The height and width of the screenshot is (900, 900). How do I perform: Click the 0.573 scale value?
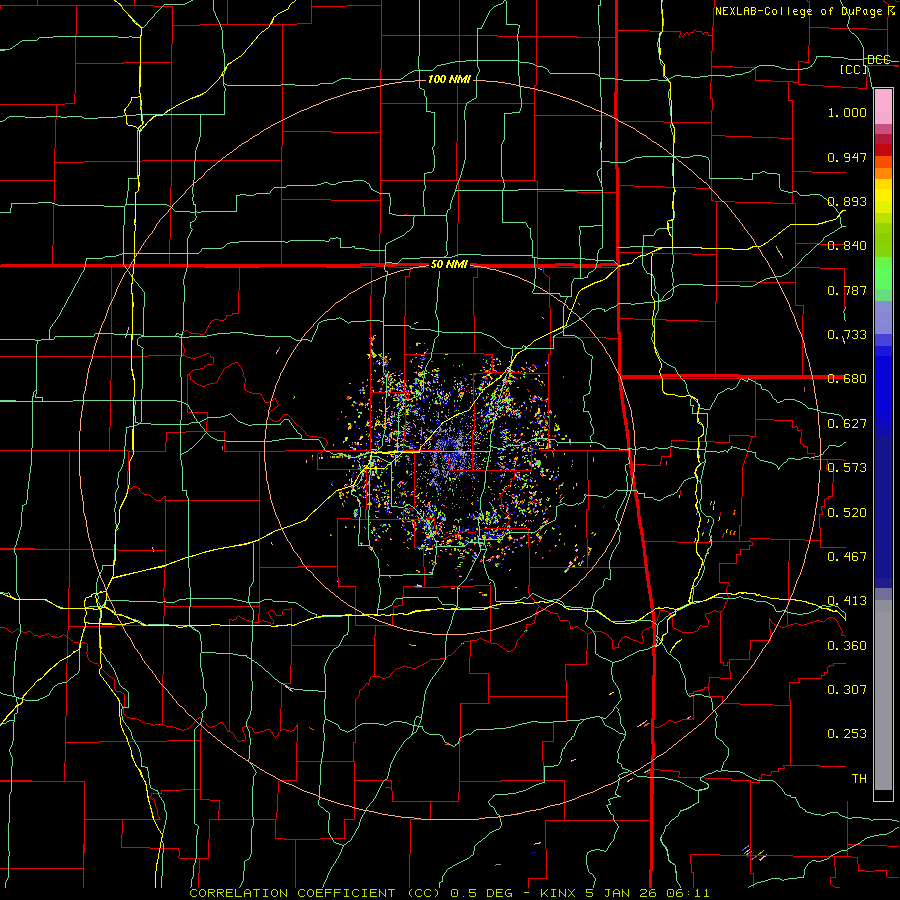[847, 468]
